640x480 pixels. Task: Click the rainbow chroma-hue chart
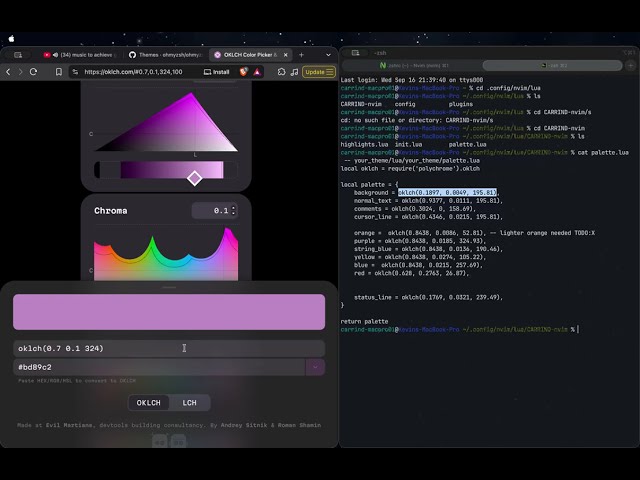[x=166, y=255]
